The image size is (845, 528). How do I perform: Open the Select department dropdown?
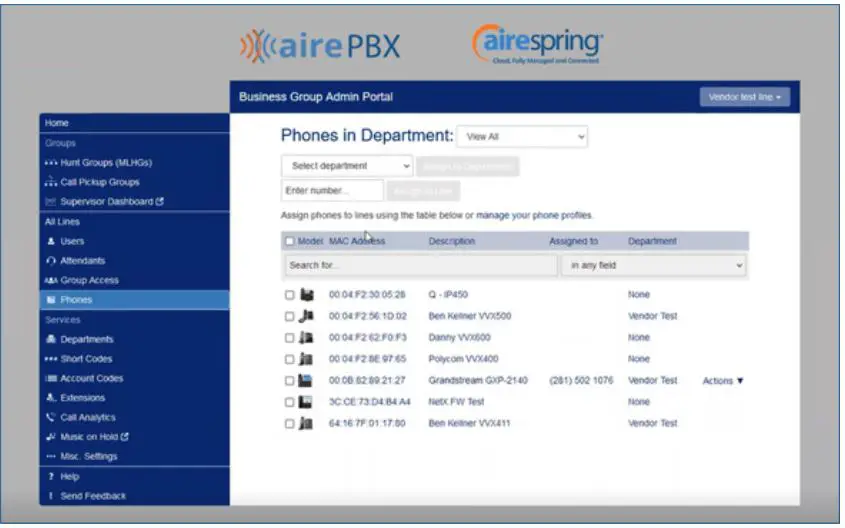(x=347, y=166)
